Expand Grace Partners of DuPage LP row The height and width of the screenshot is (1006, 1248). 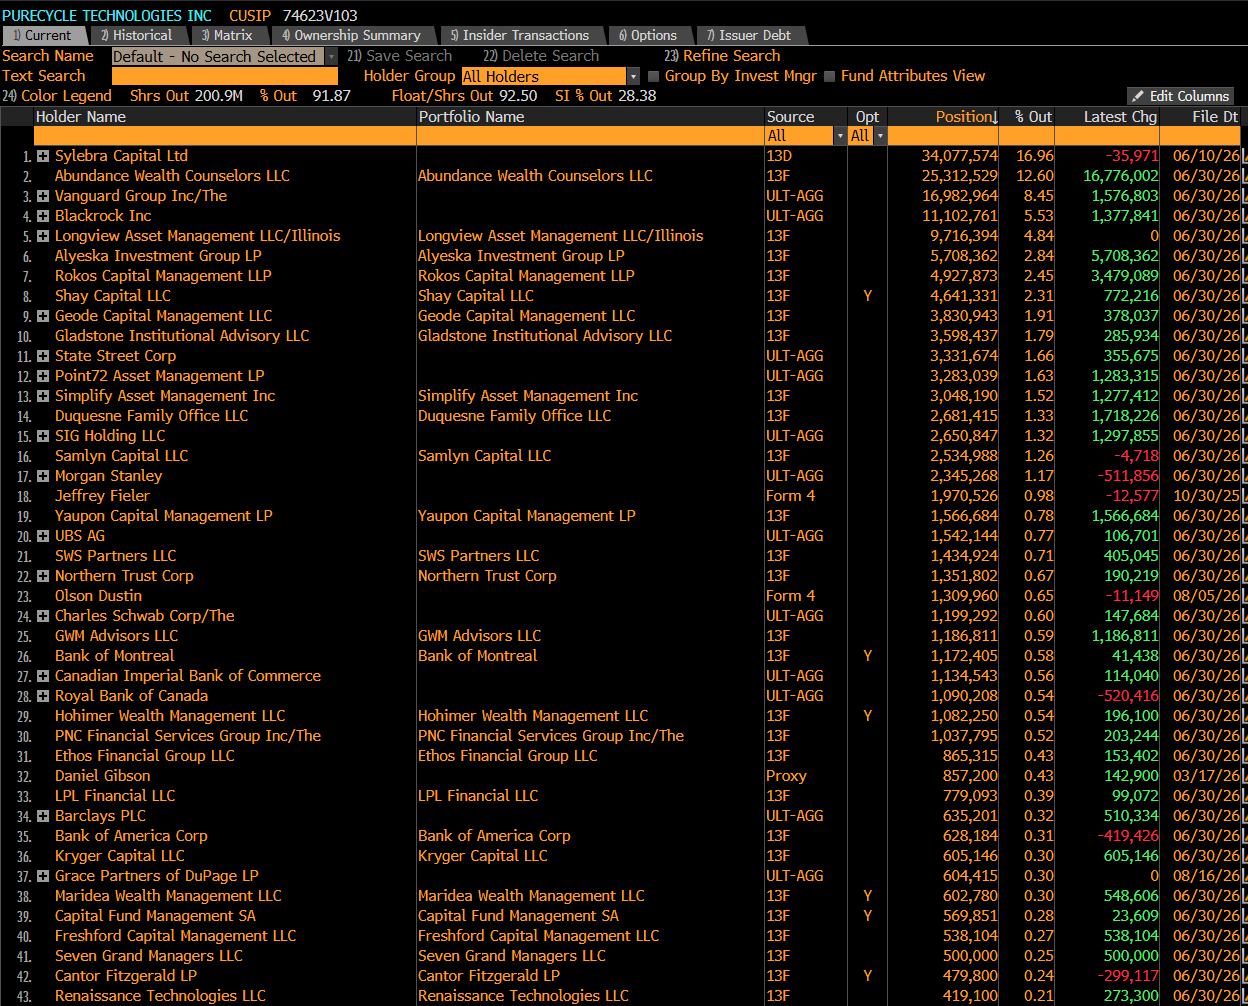point(43,876)
